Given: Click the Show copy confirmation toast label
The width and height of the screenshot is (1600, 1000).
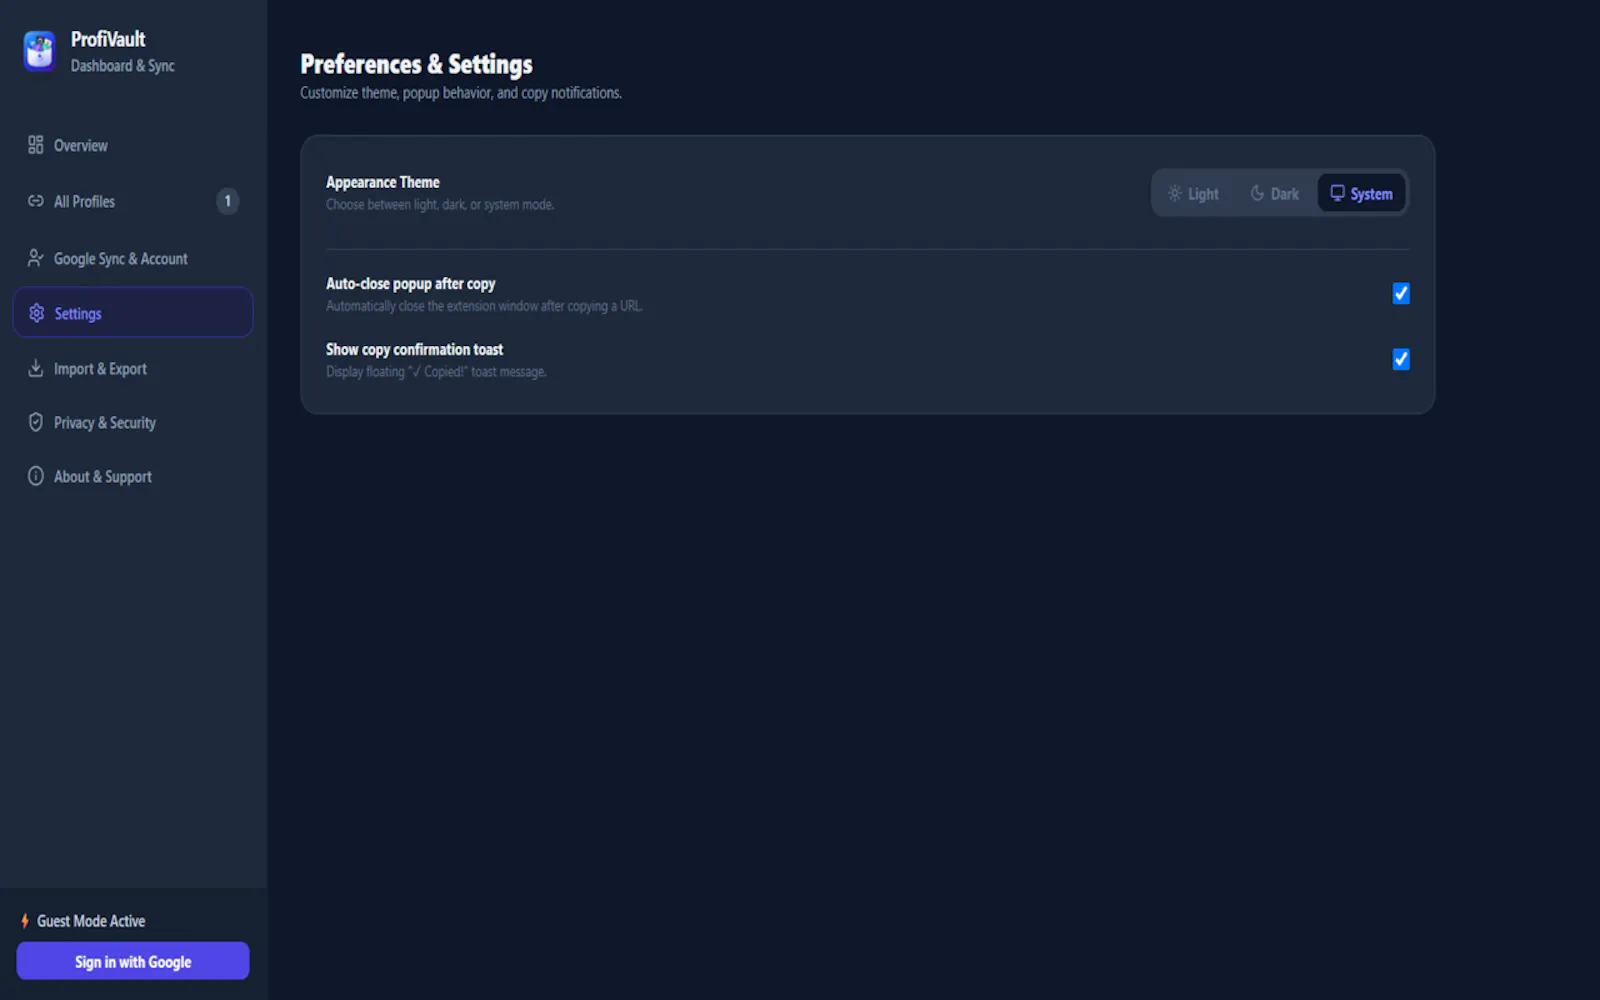Looking at the screenshot, I should pyautogui.click(x=415, y=349).
